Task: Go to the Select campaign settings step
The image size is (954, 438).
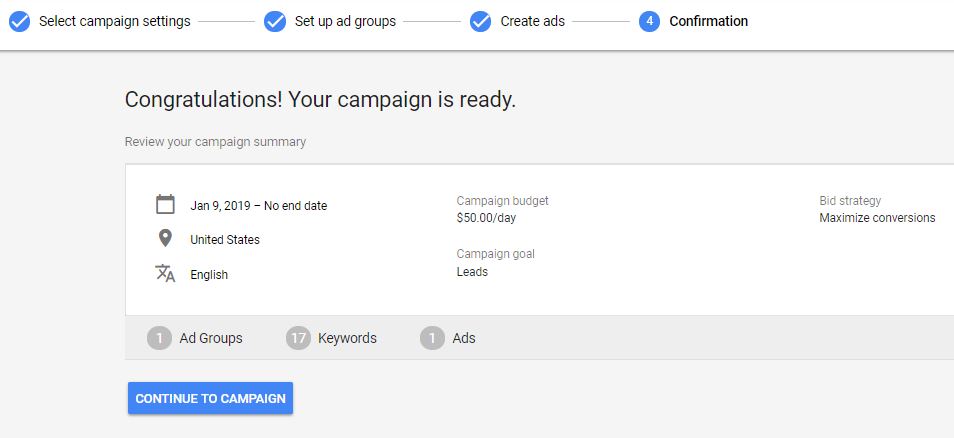Action: pyautogui.click(x=115, y=21)
